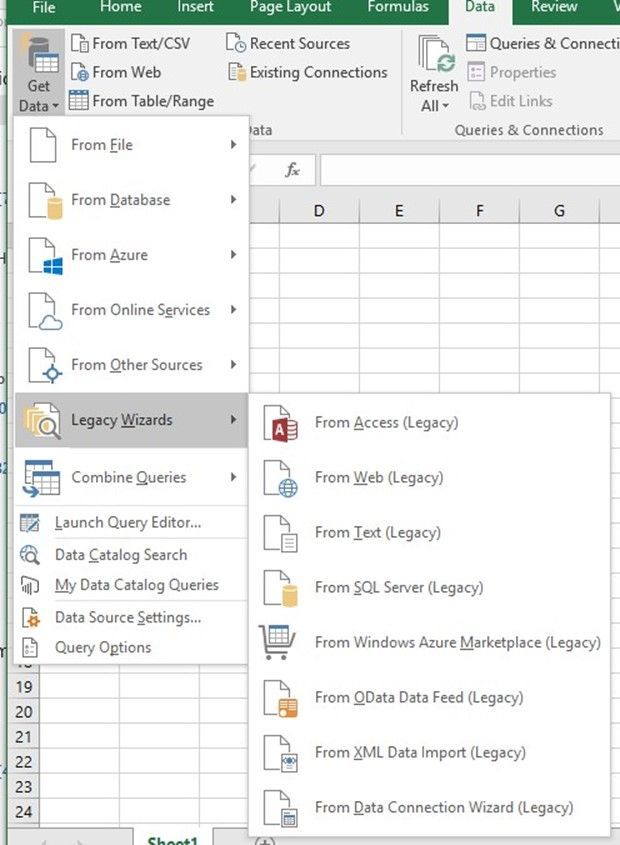The width and height of the screenshot is (620, 845).
Task: Click the SQL Server (Legacy) cylinder icon
Action: pyautogui.click(x=280, y=588)
